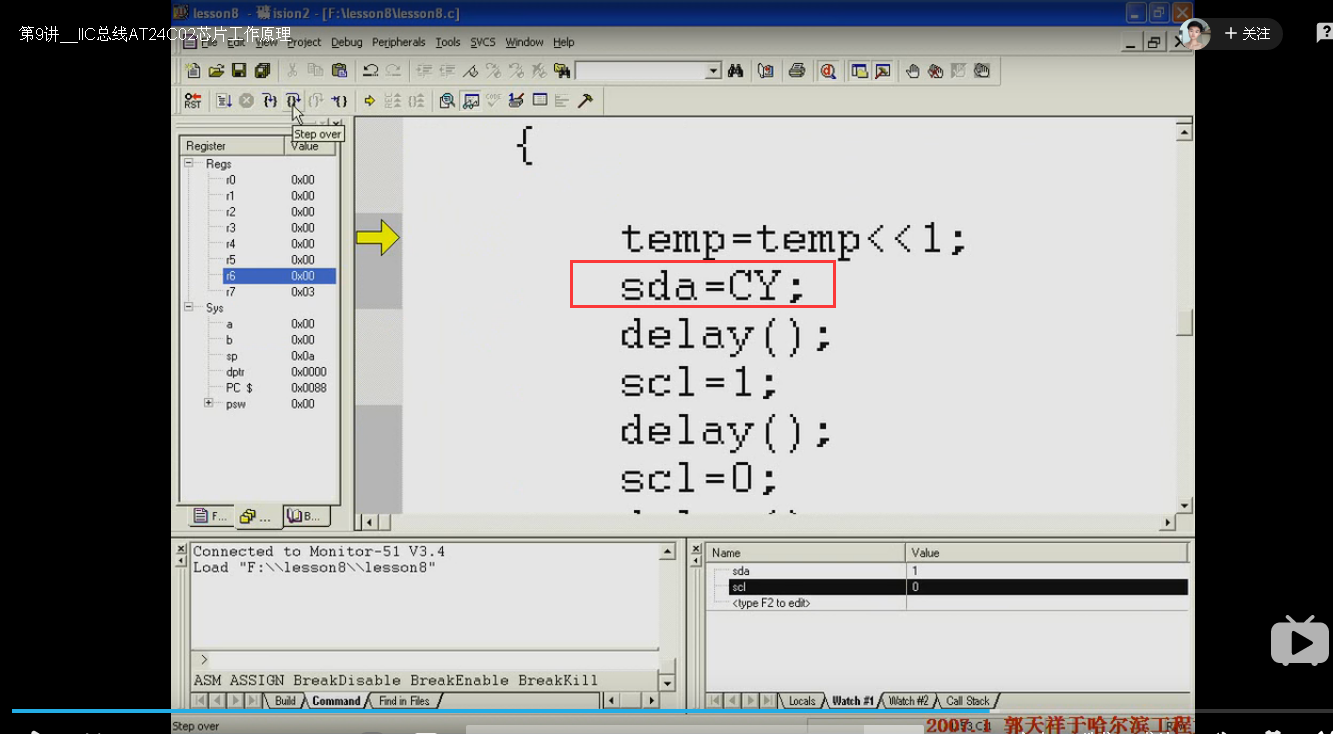Switch to the Watch #2 tab
This screenshot has height=734, width=1333.
909,701
